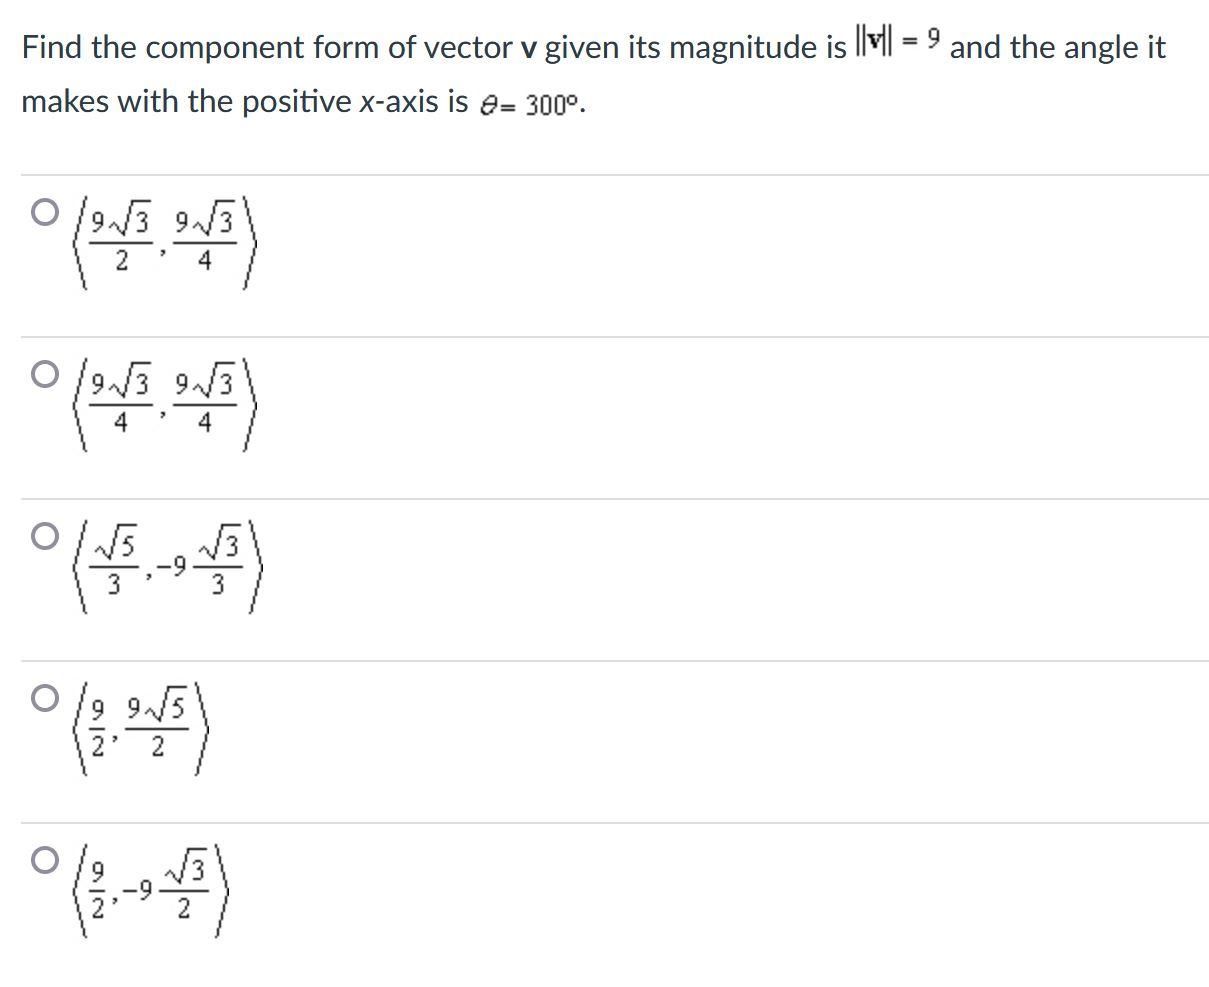Select the radio button for ⟨9/2, -9√3/2⟩
The width and height of the screenshot is (1209, 987).
(x=44, y=858)
